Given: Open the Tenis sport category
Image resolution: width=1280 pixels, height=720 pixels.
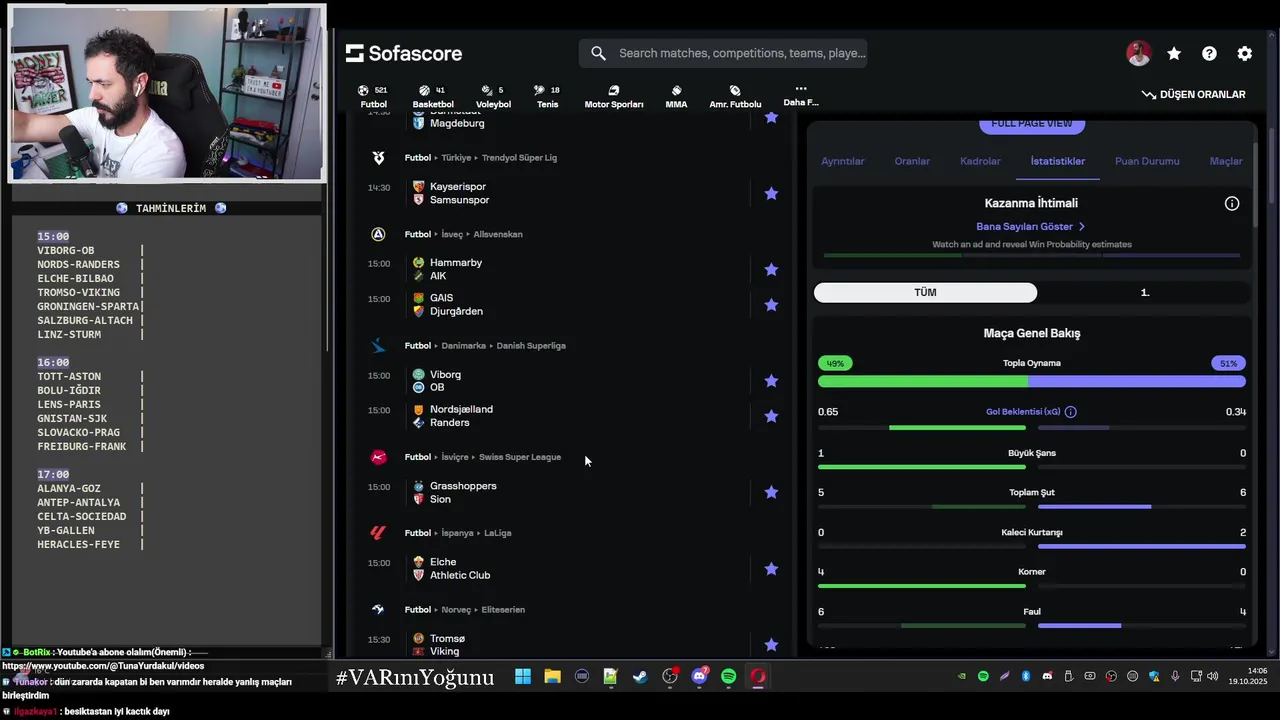Looking at the screenshot, I should tap(547, 96).
